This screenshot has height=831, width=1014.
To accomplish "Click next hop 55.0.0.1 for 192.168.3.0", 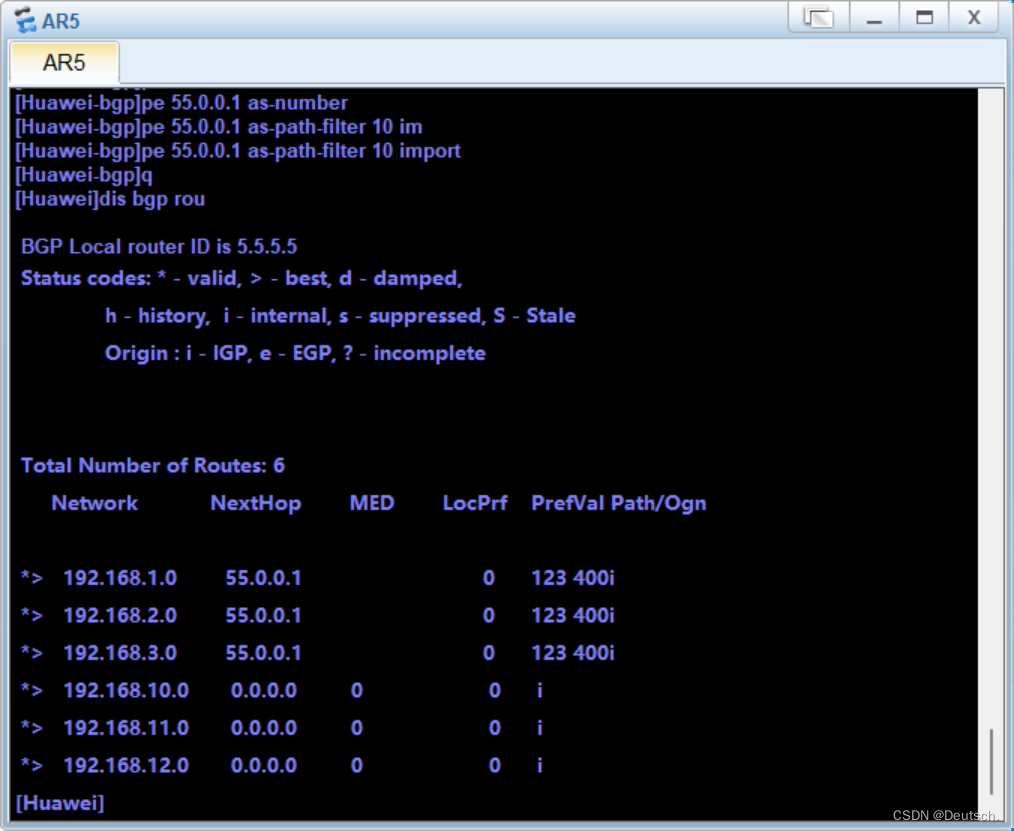I will 263,653.
